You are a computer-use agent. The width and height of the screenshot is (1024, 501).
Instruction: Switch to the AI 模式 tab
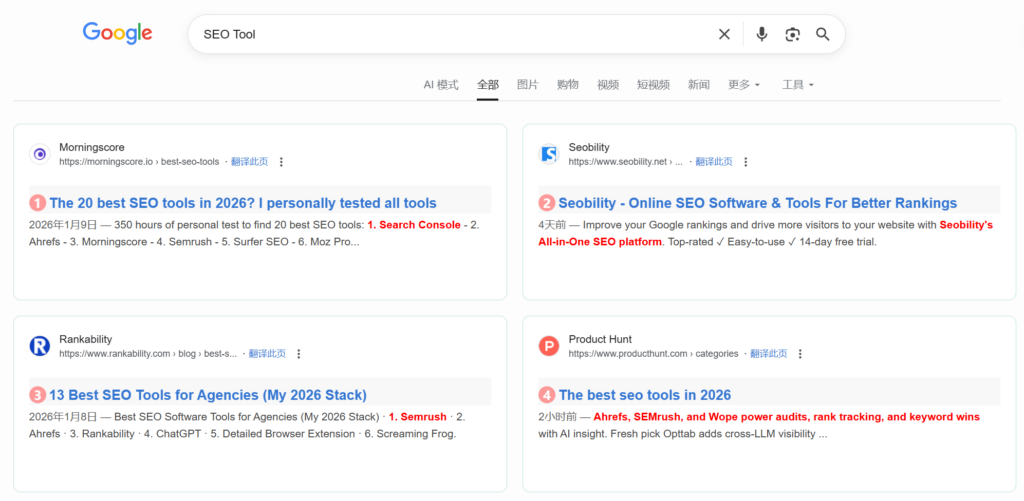[441, 85]
